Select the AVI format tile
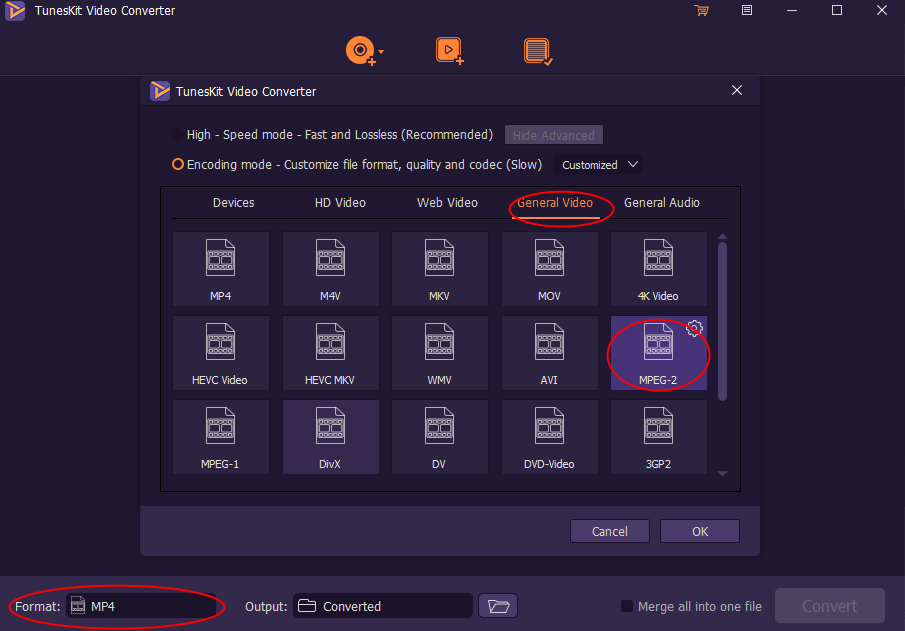The height and width of the screenshot is (631, 905). click(x=549, y=353)
